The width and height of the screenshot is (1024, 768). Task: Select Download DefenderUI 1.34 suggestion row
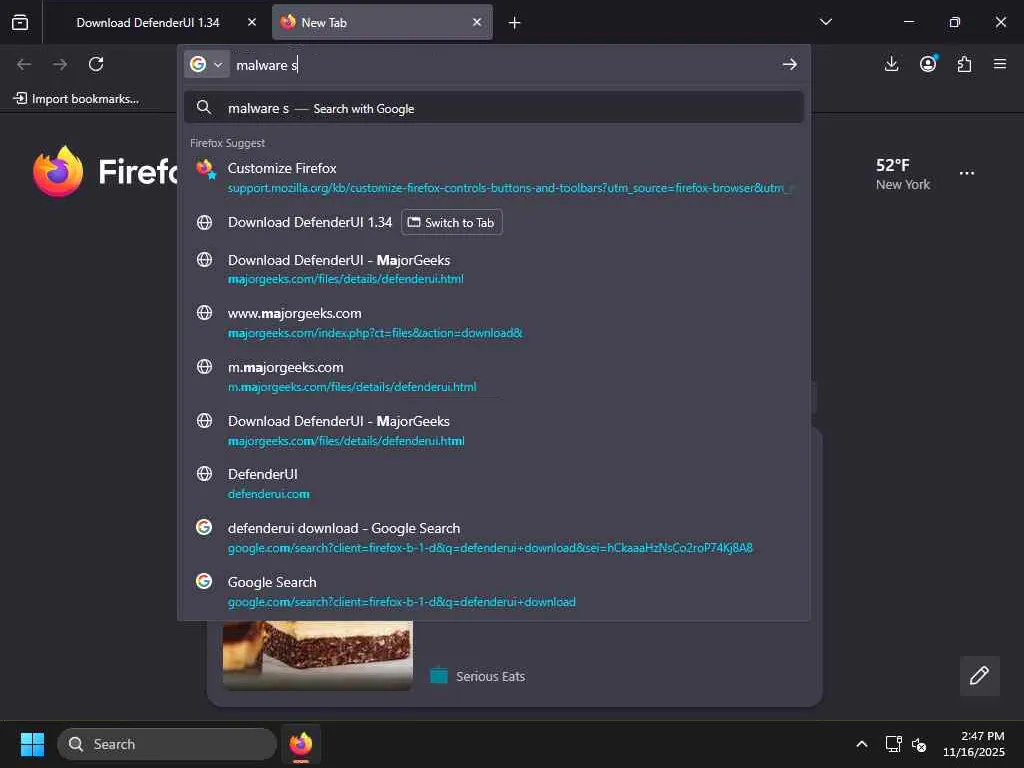pos(494,223)
